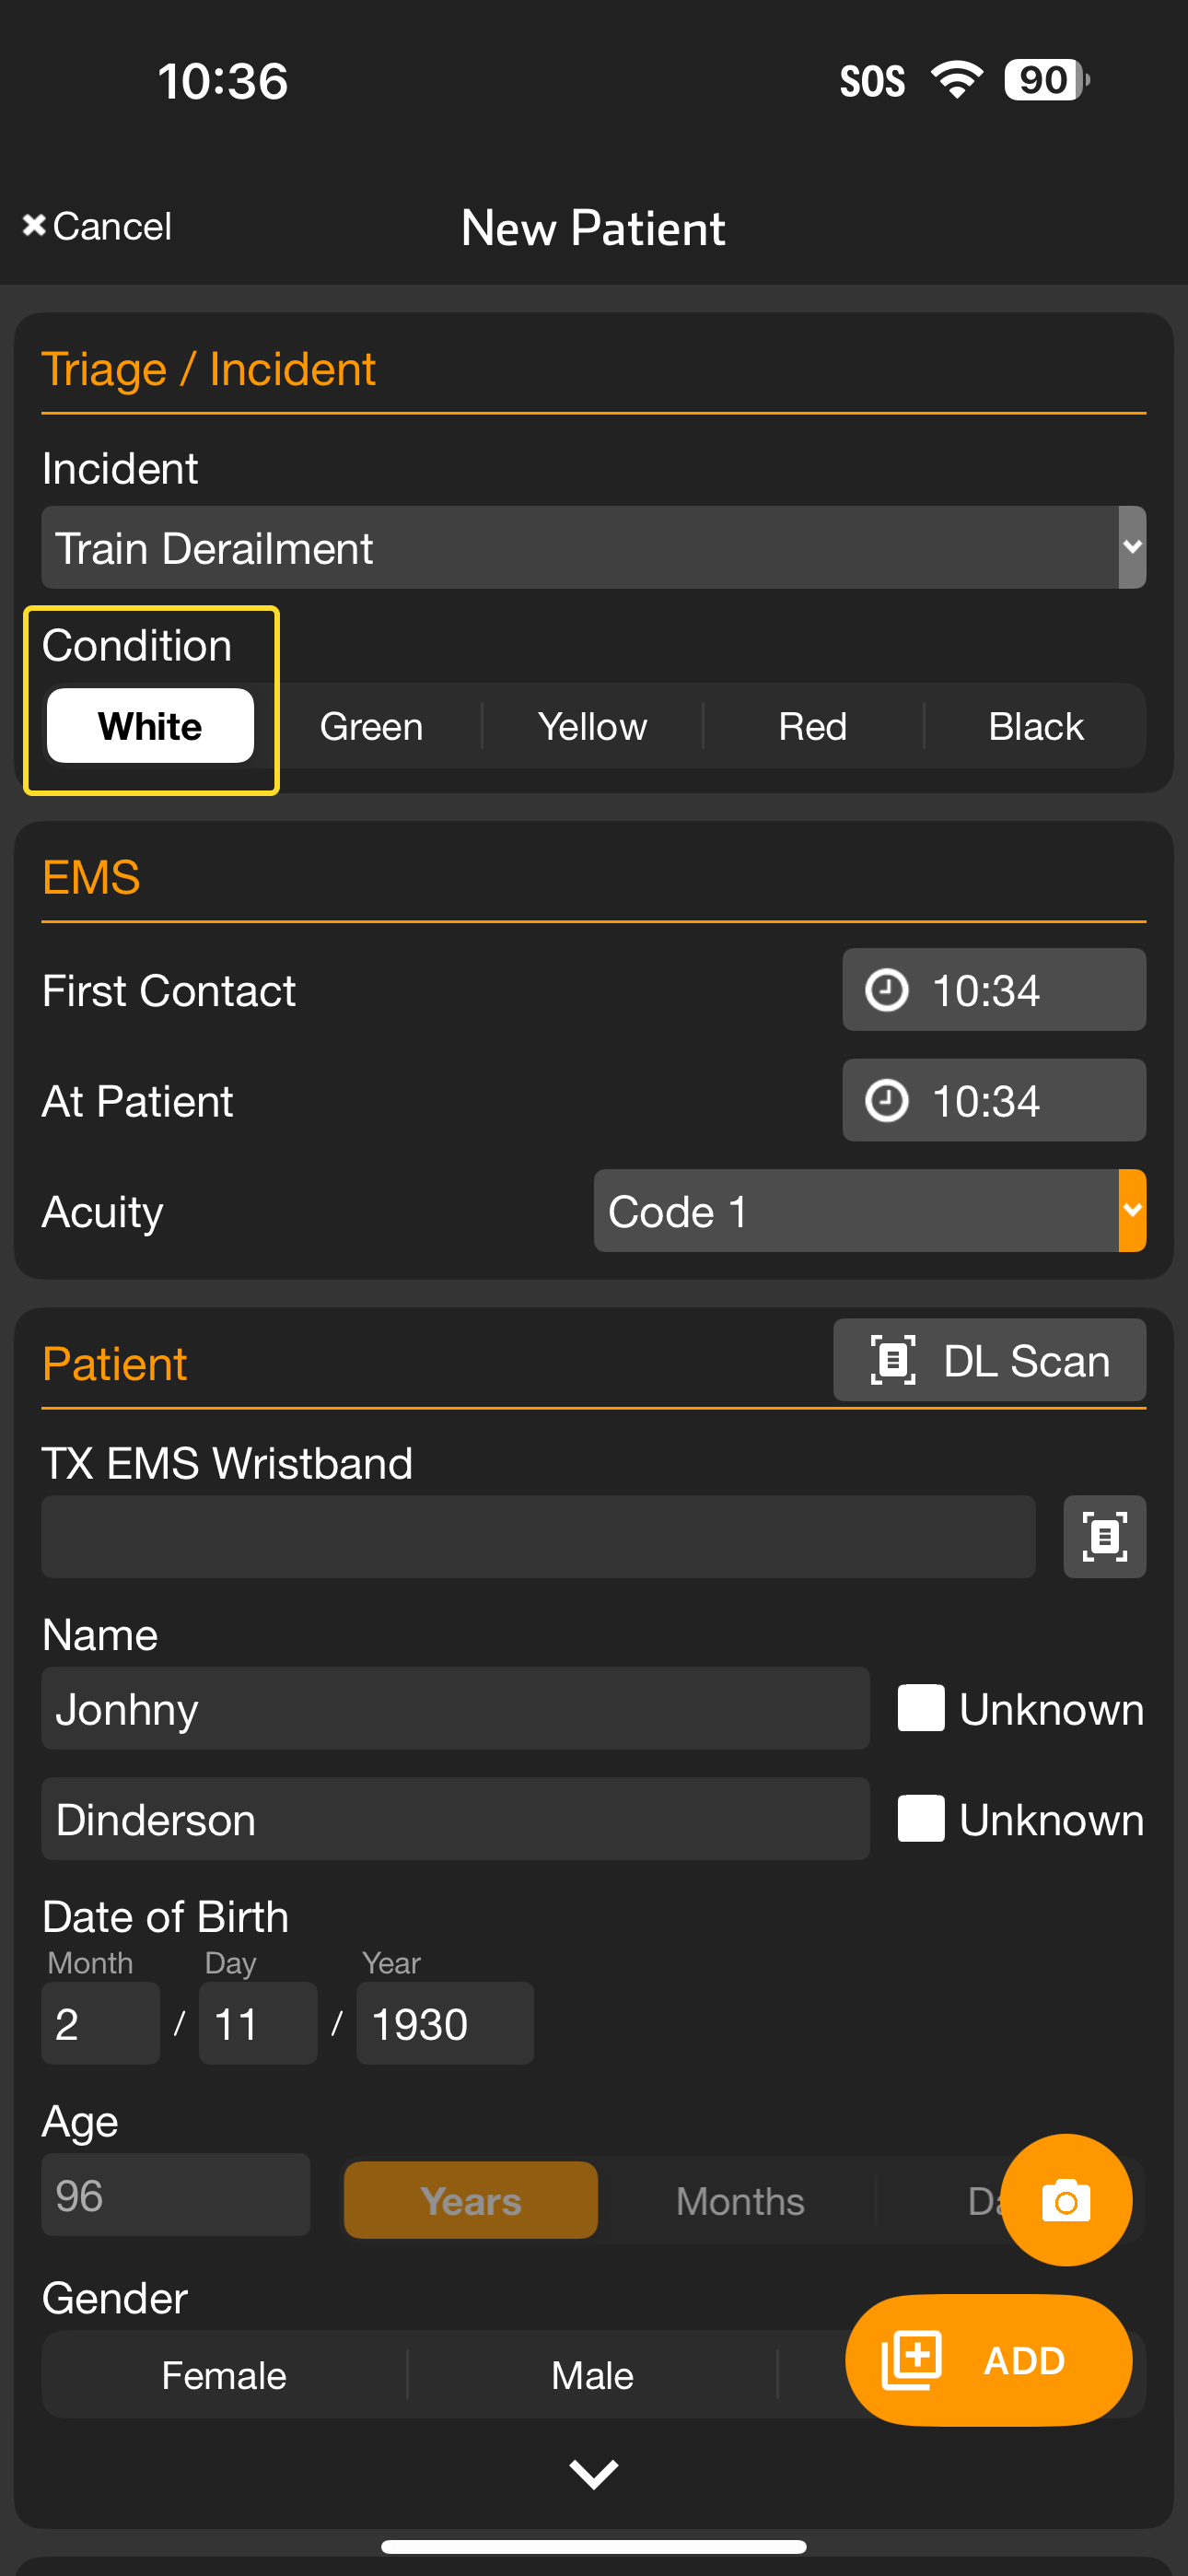Open the Acuity dropdown showing Code 1
Image resolution: width=1188 pixels, height=2576 pixels.
(x=869, y=1211)
